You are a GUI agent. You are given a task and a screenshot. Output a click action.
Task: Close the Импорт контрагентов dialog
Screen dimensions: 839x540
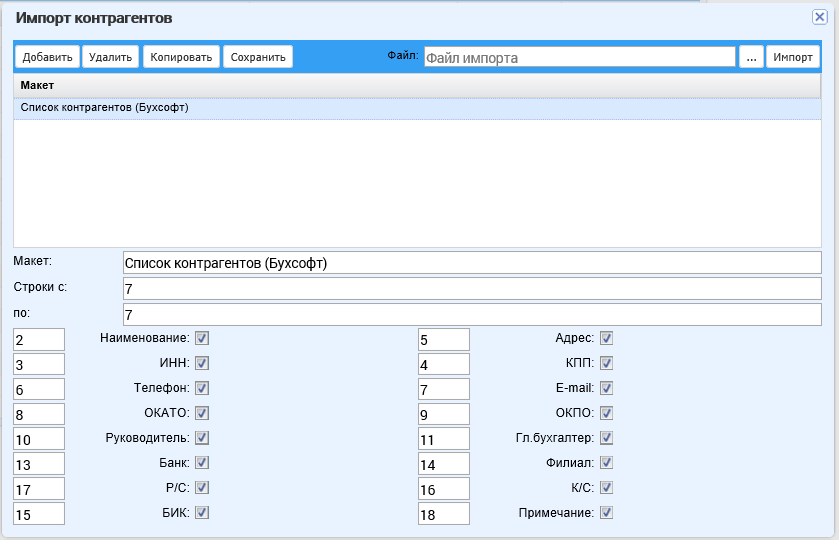(819, 17)
